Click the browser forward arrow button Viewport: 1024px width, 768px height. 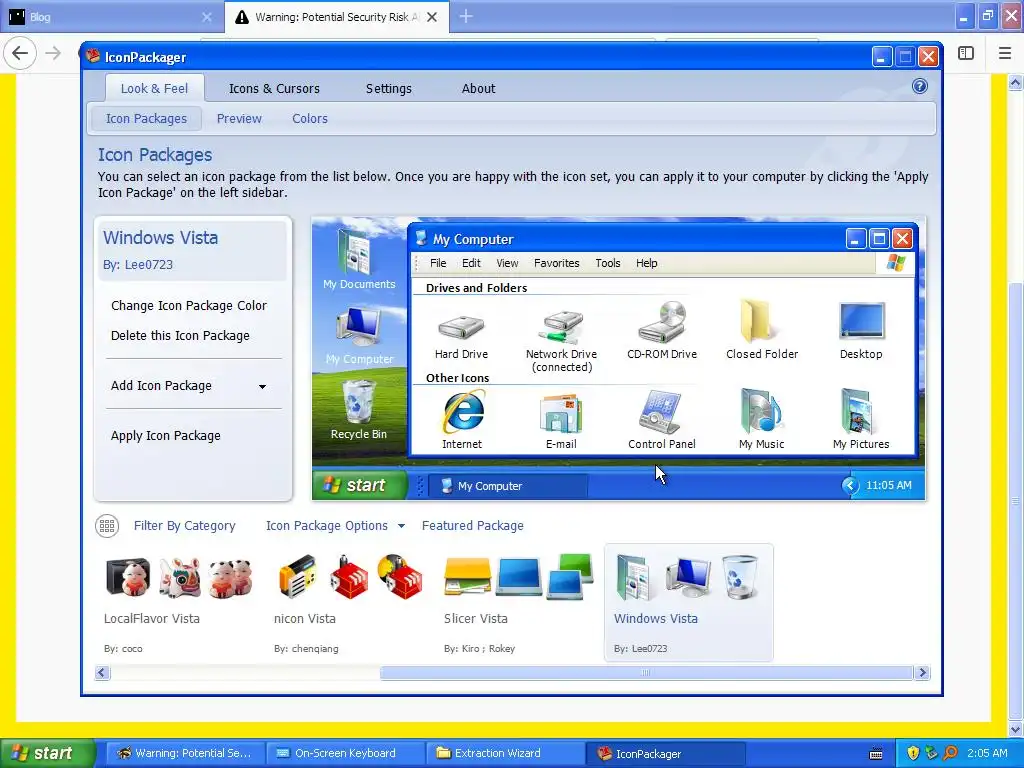tap(54, 53)
